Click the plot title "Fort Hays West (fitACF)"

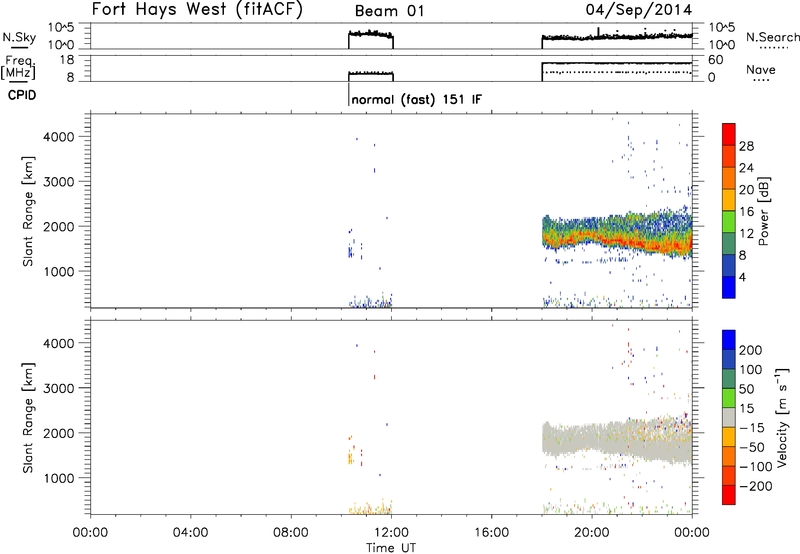coord(197,9)
